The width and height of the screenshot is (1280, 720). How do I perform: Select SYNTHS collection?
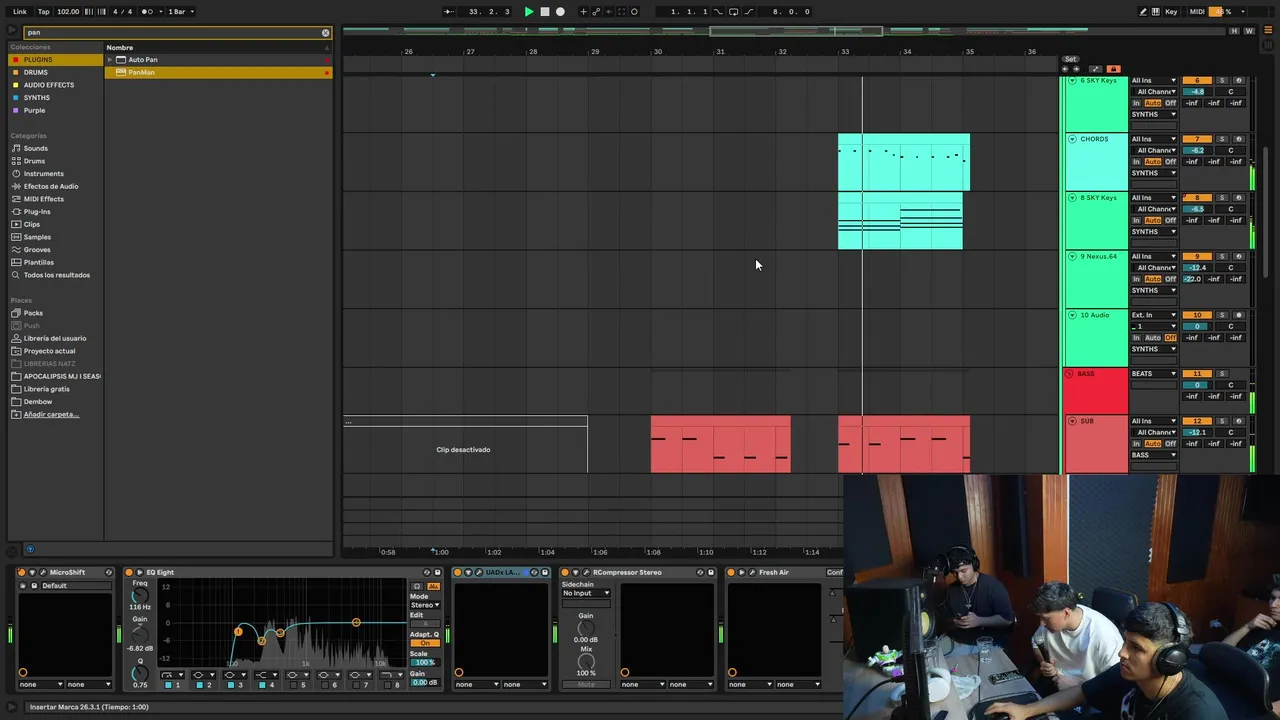pos(37,98)
